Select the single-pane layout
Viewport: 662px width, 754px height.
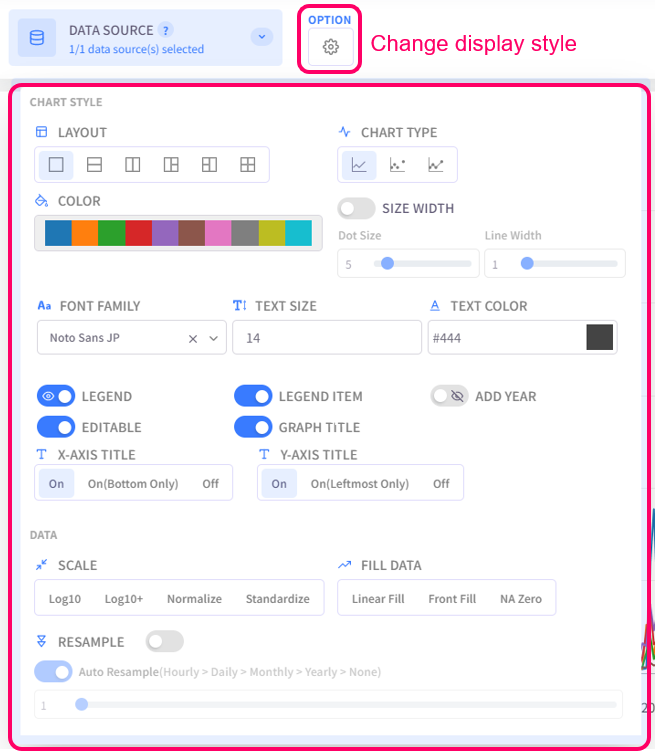pos(56,165)
